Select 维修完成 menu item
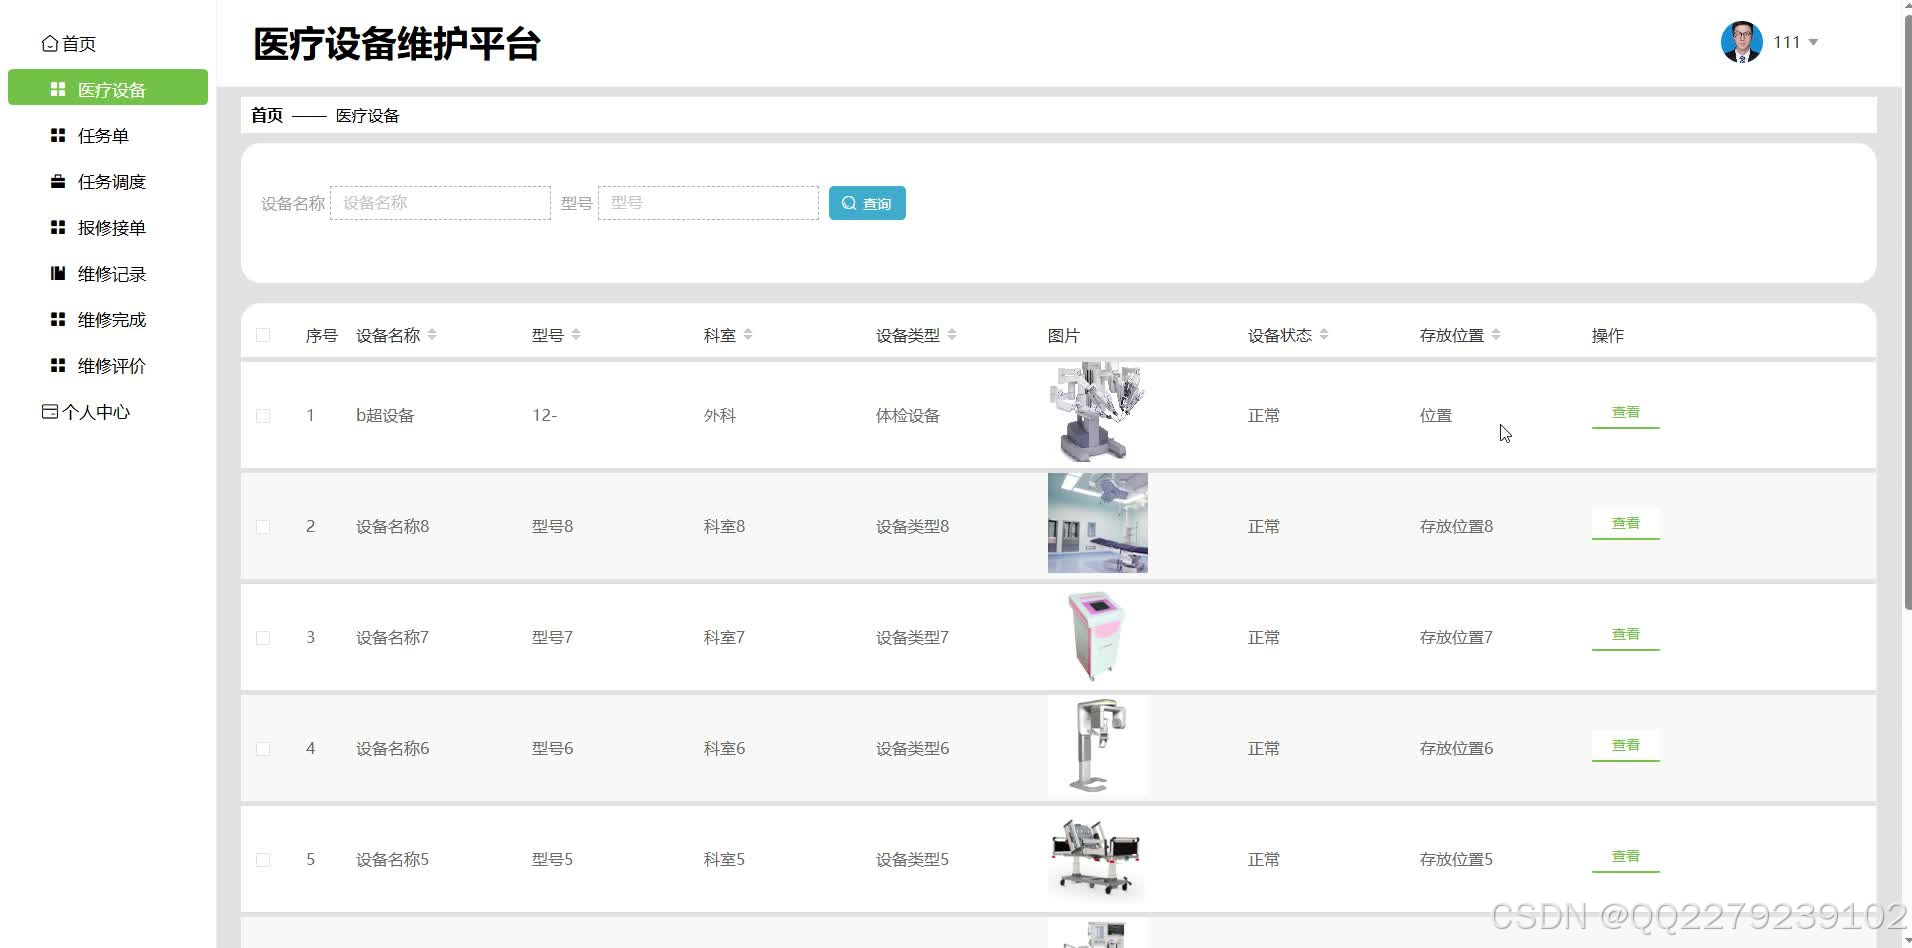 pos(108,319)
